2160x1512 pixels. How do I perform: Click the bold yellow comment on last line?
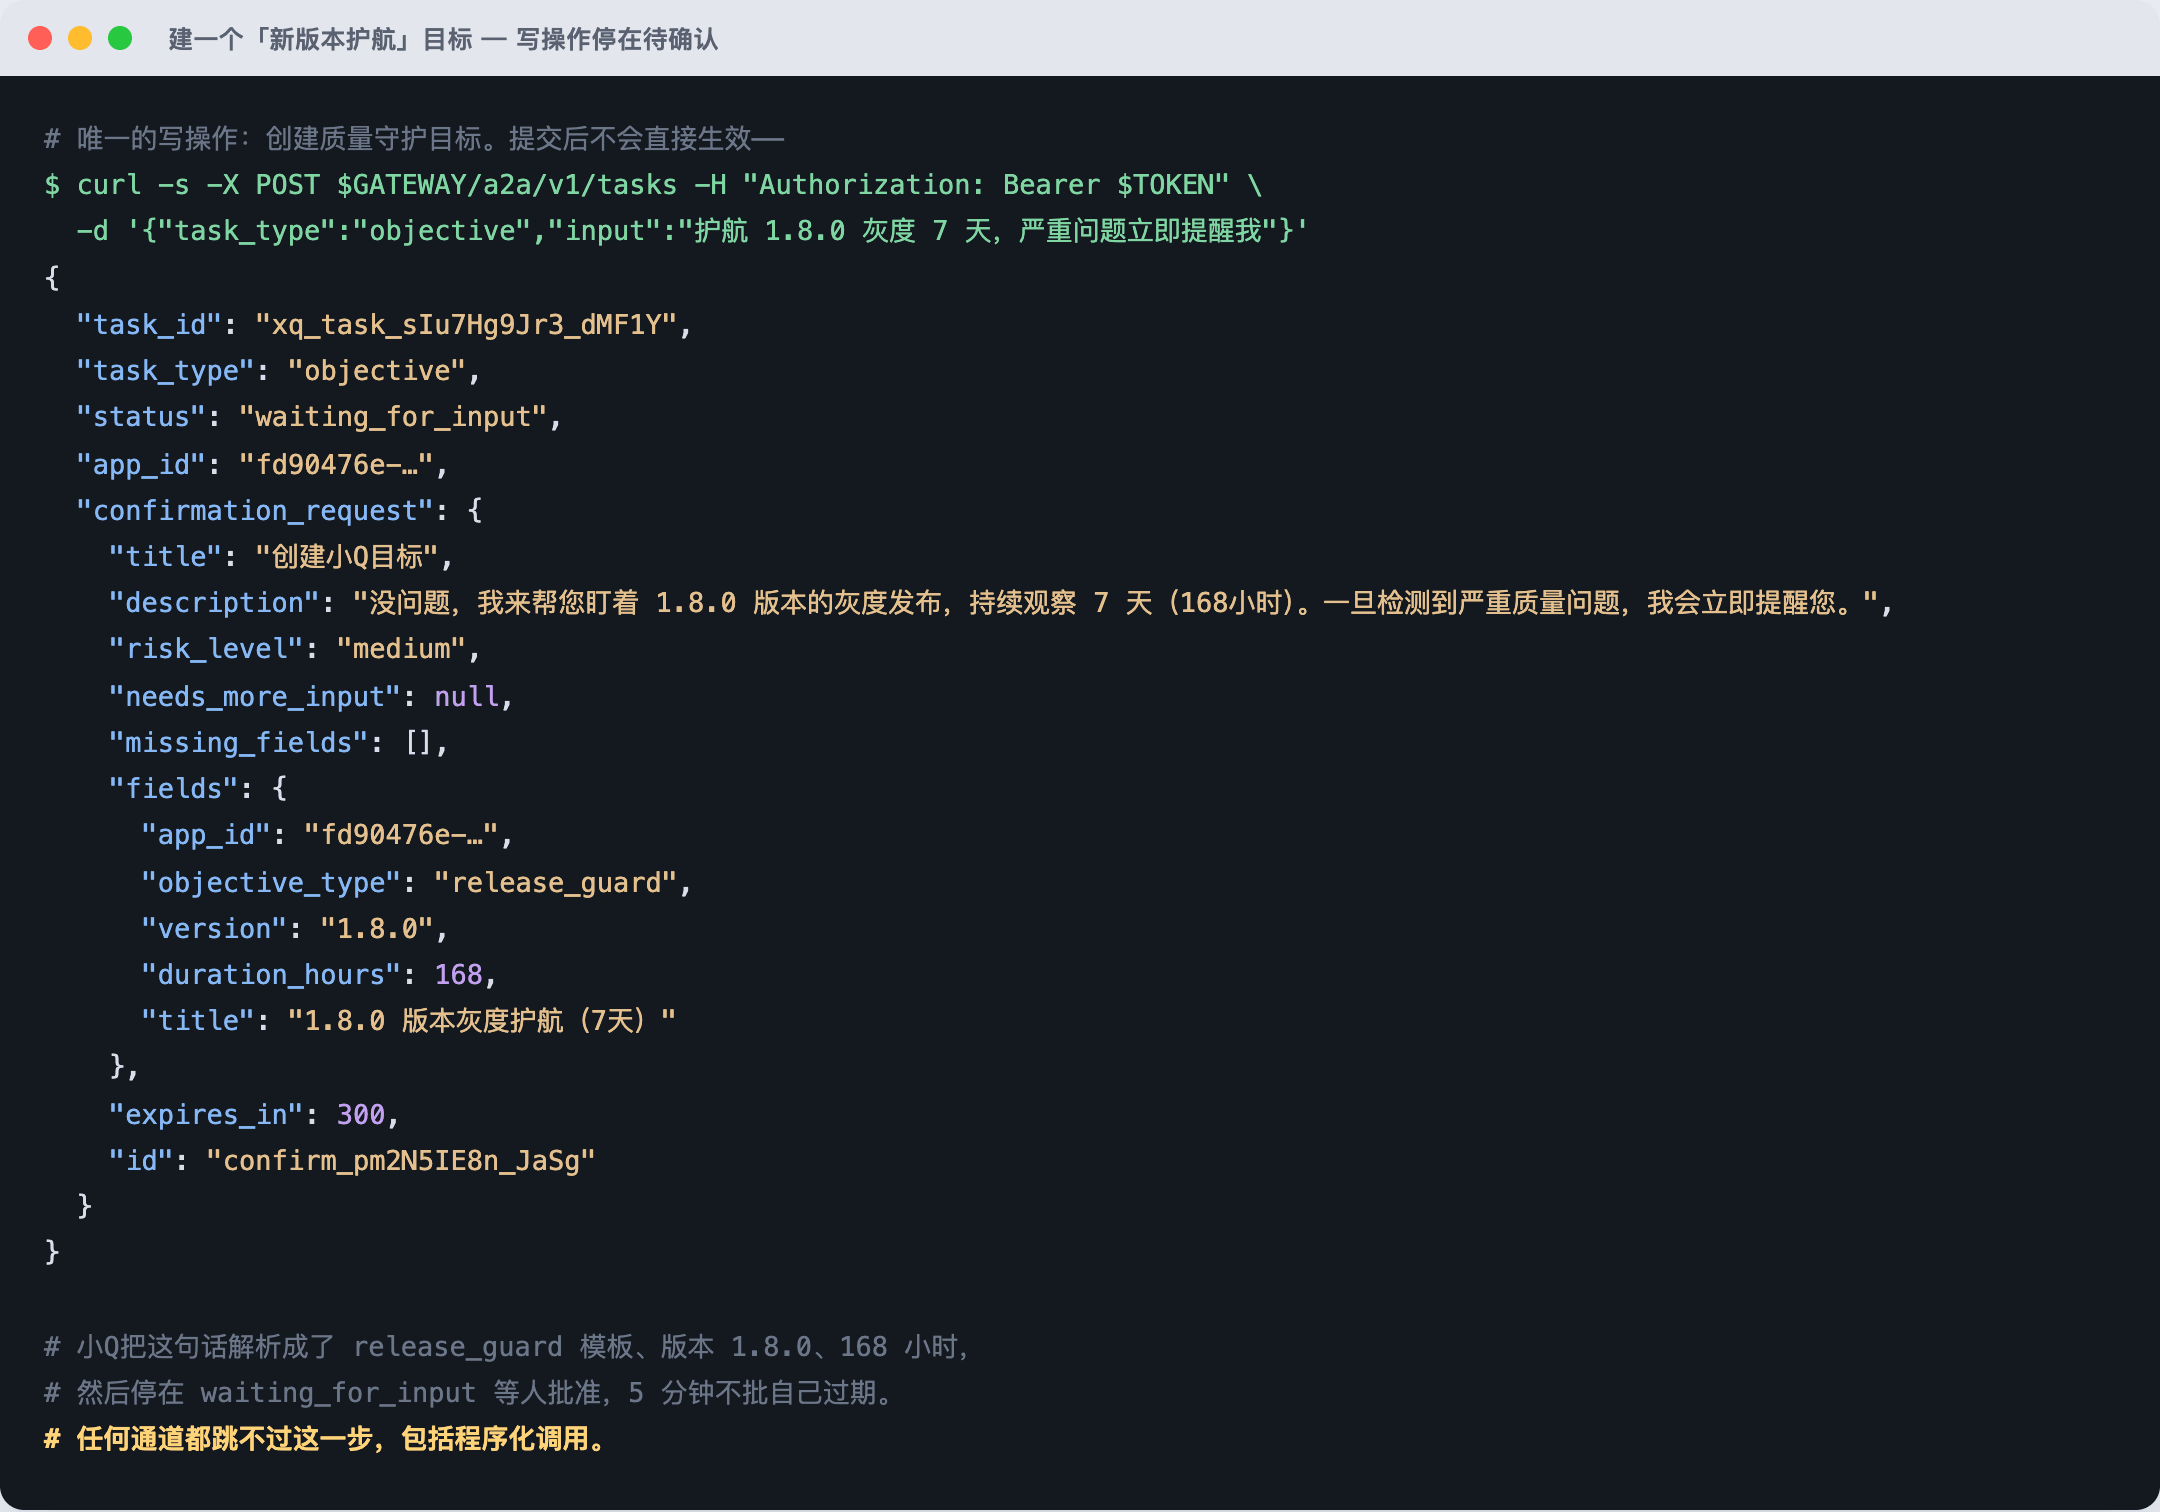coord(327,1439)
